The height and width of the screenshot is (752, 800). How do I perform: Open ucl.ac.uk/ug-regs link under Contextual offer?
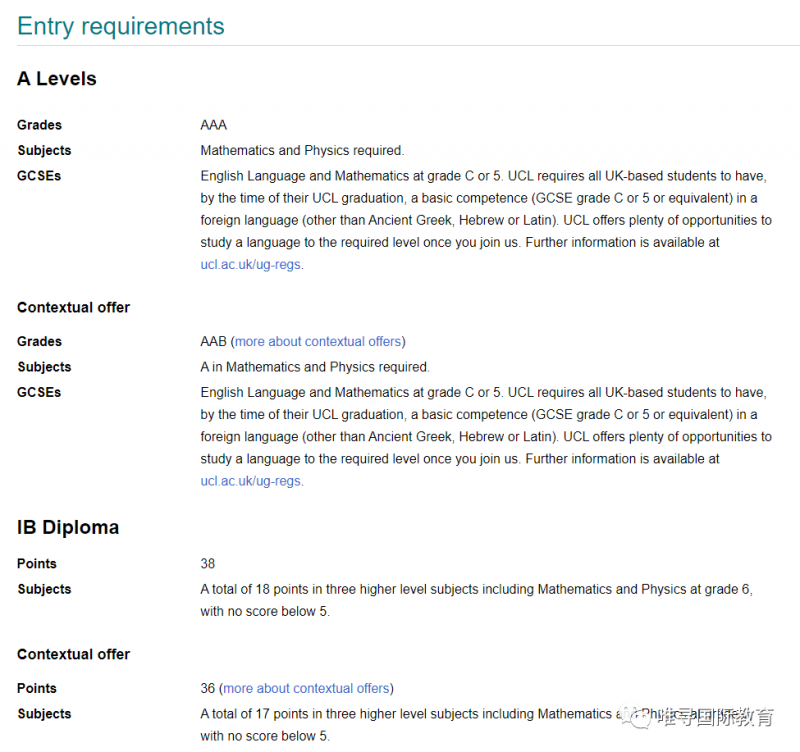pos(250,481)
